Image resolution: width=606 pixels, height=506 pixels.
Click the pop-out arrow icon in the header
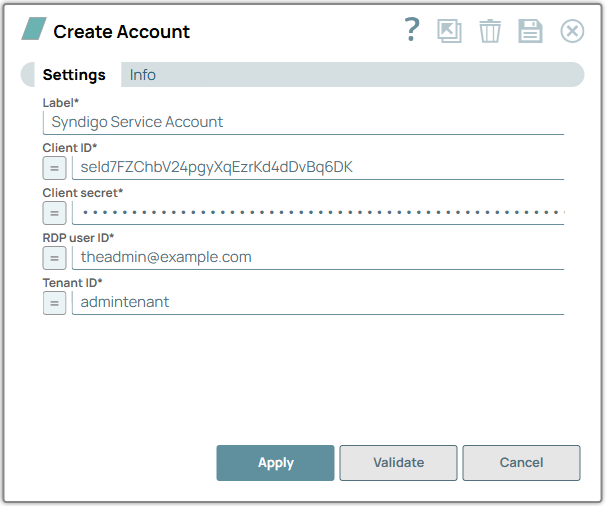click(x=450, y=31)
